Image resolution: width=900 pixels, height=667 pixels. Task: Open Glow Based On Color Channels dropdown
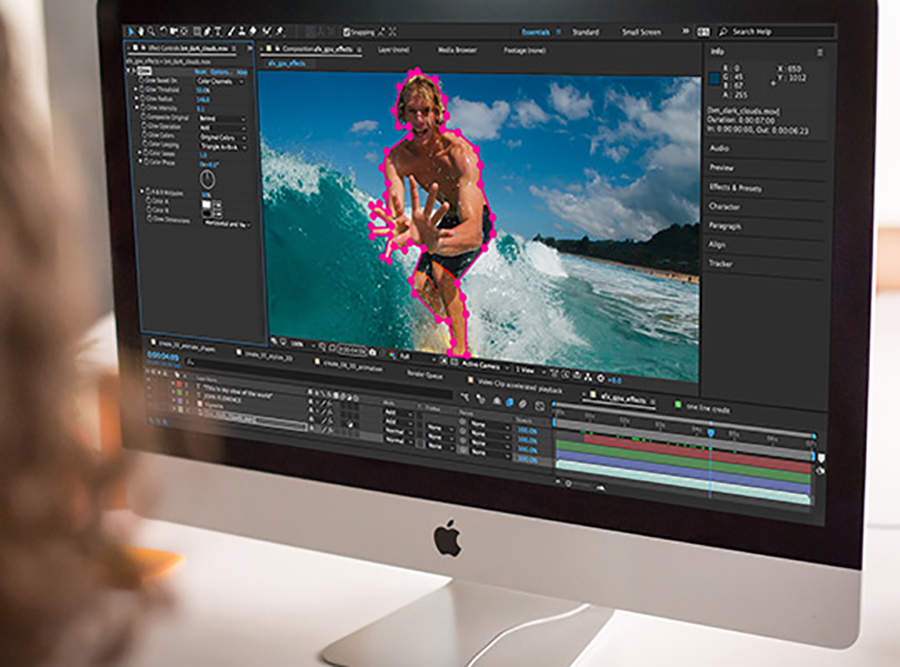coord(220,82)
